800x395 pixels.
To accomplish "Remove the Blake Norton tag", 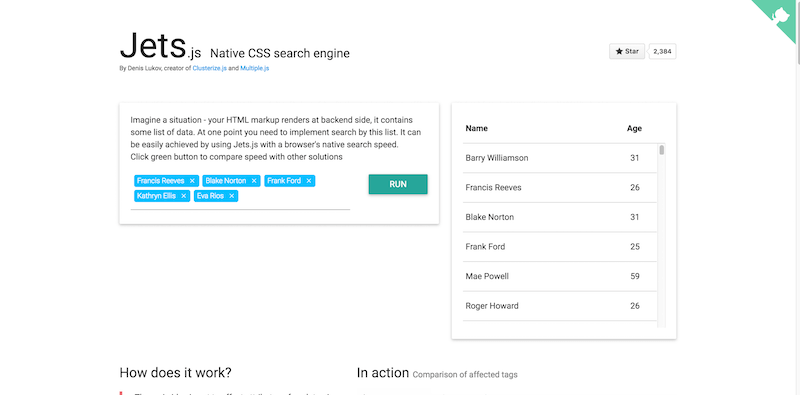I will pos(254,181).
